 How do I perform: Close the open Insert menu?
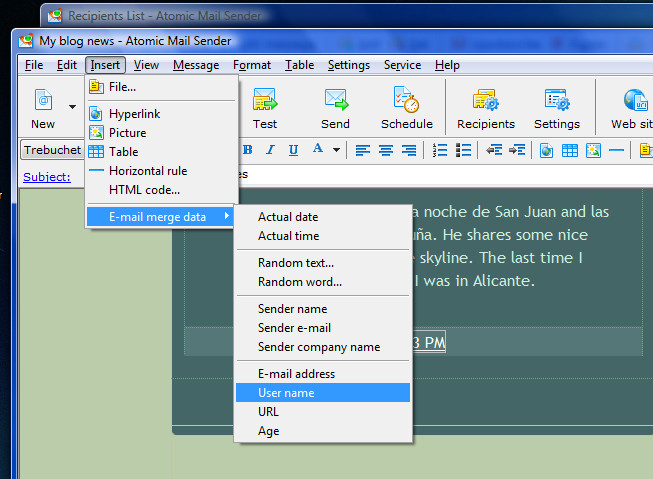pos(105,65)
